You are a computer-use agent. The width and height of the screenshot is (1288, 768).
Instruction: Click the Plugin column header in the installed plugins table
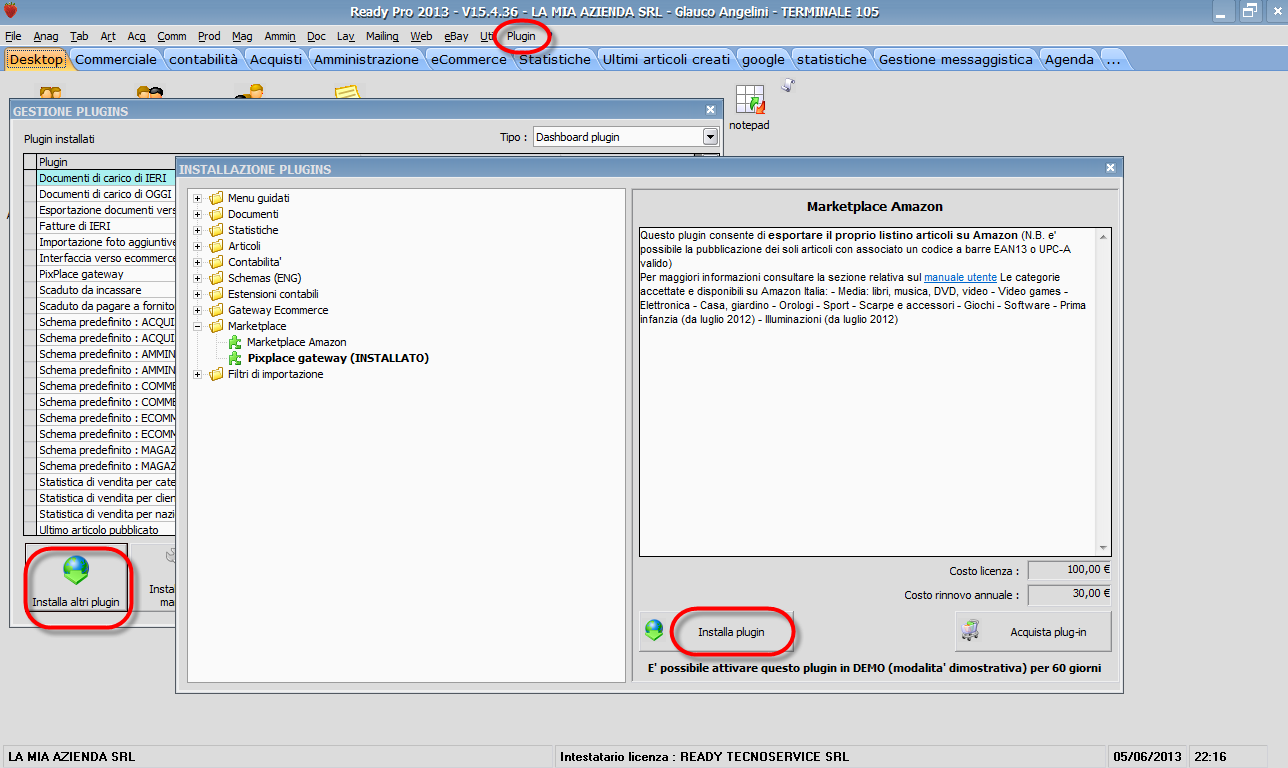pyautogui.click(x=106, y=162)
